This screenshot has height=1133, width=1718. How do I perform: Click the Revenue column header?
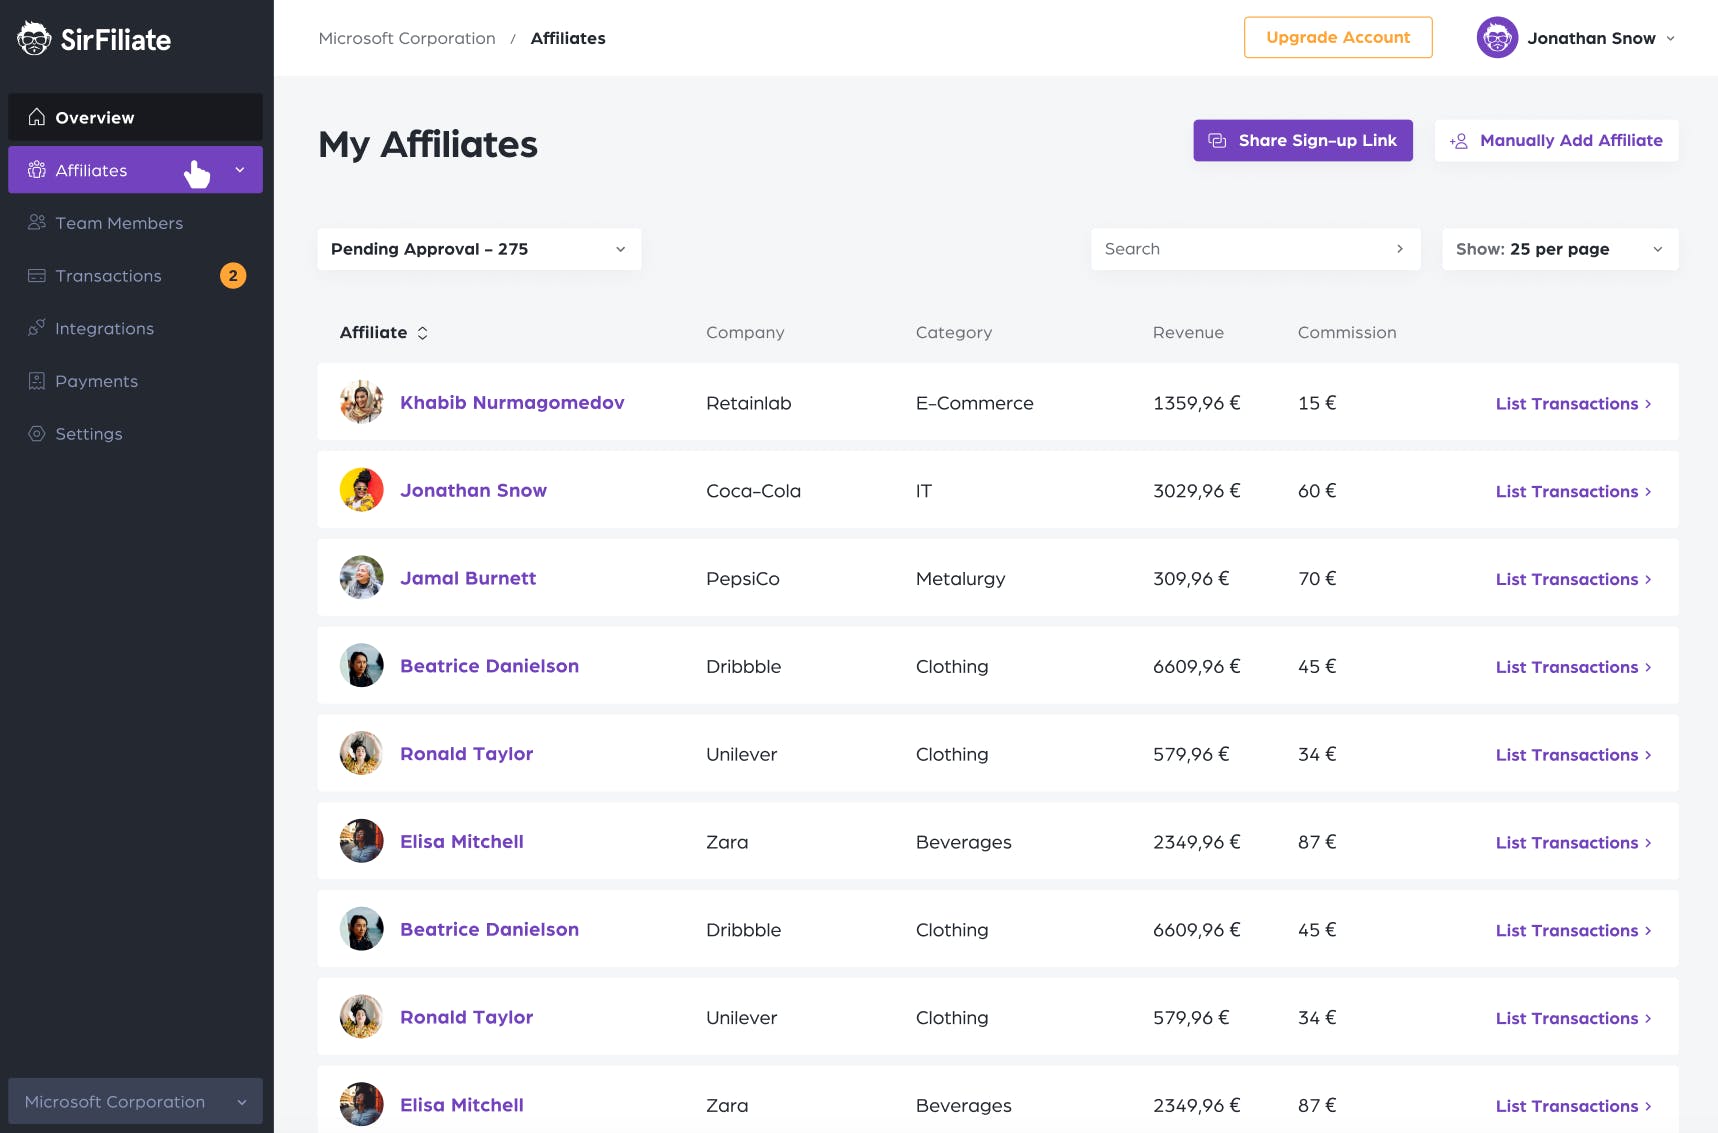click(x=1188, y=332)
